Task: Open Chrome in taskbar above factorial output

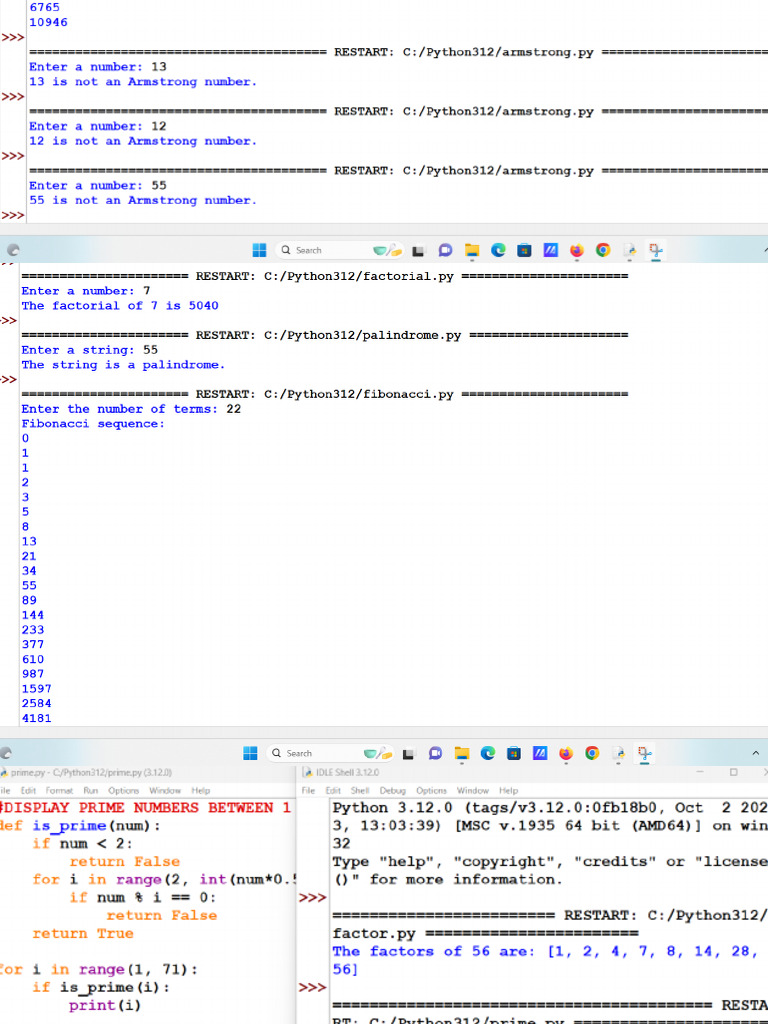Action: [602, 250]
